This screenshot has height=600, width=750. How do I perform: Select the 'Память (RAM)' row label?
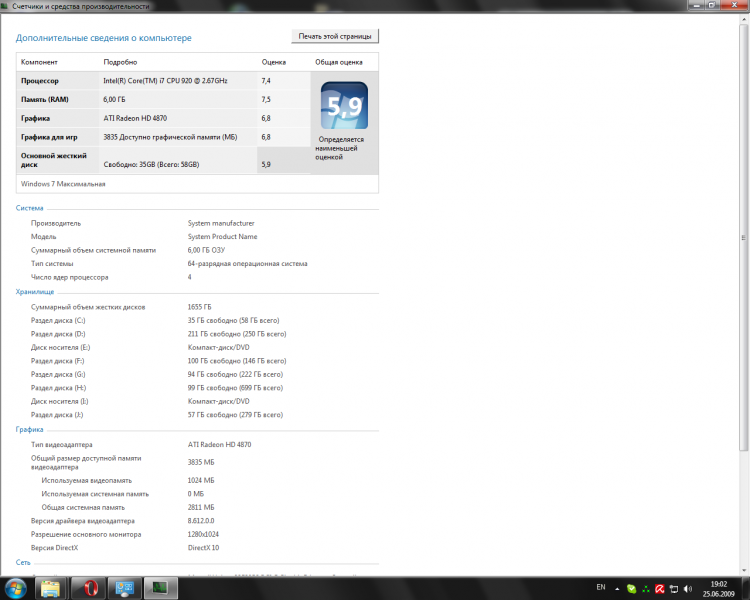[x=44, y=100]
